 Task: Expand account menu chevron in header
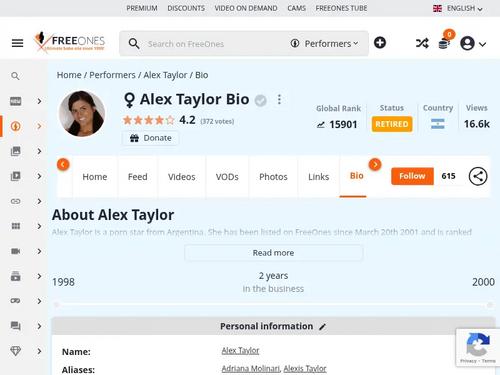482,44
